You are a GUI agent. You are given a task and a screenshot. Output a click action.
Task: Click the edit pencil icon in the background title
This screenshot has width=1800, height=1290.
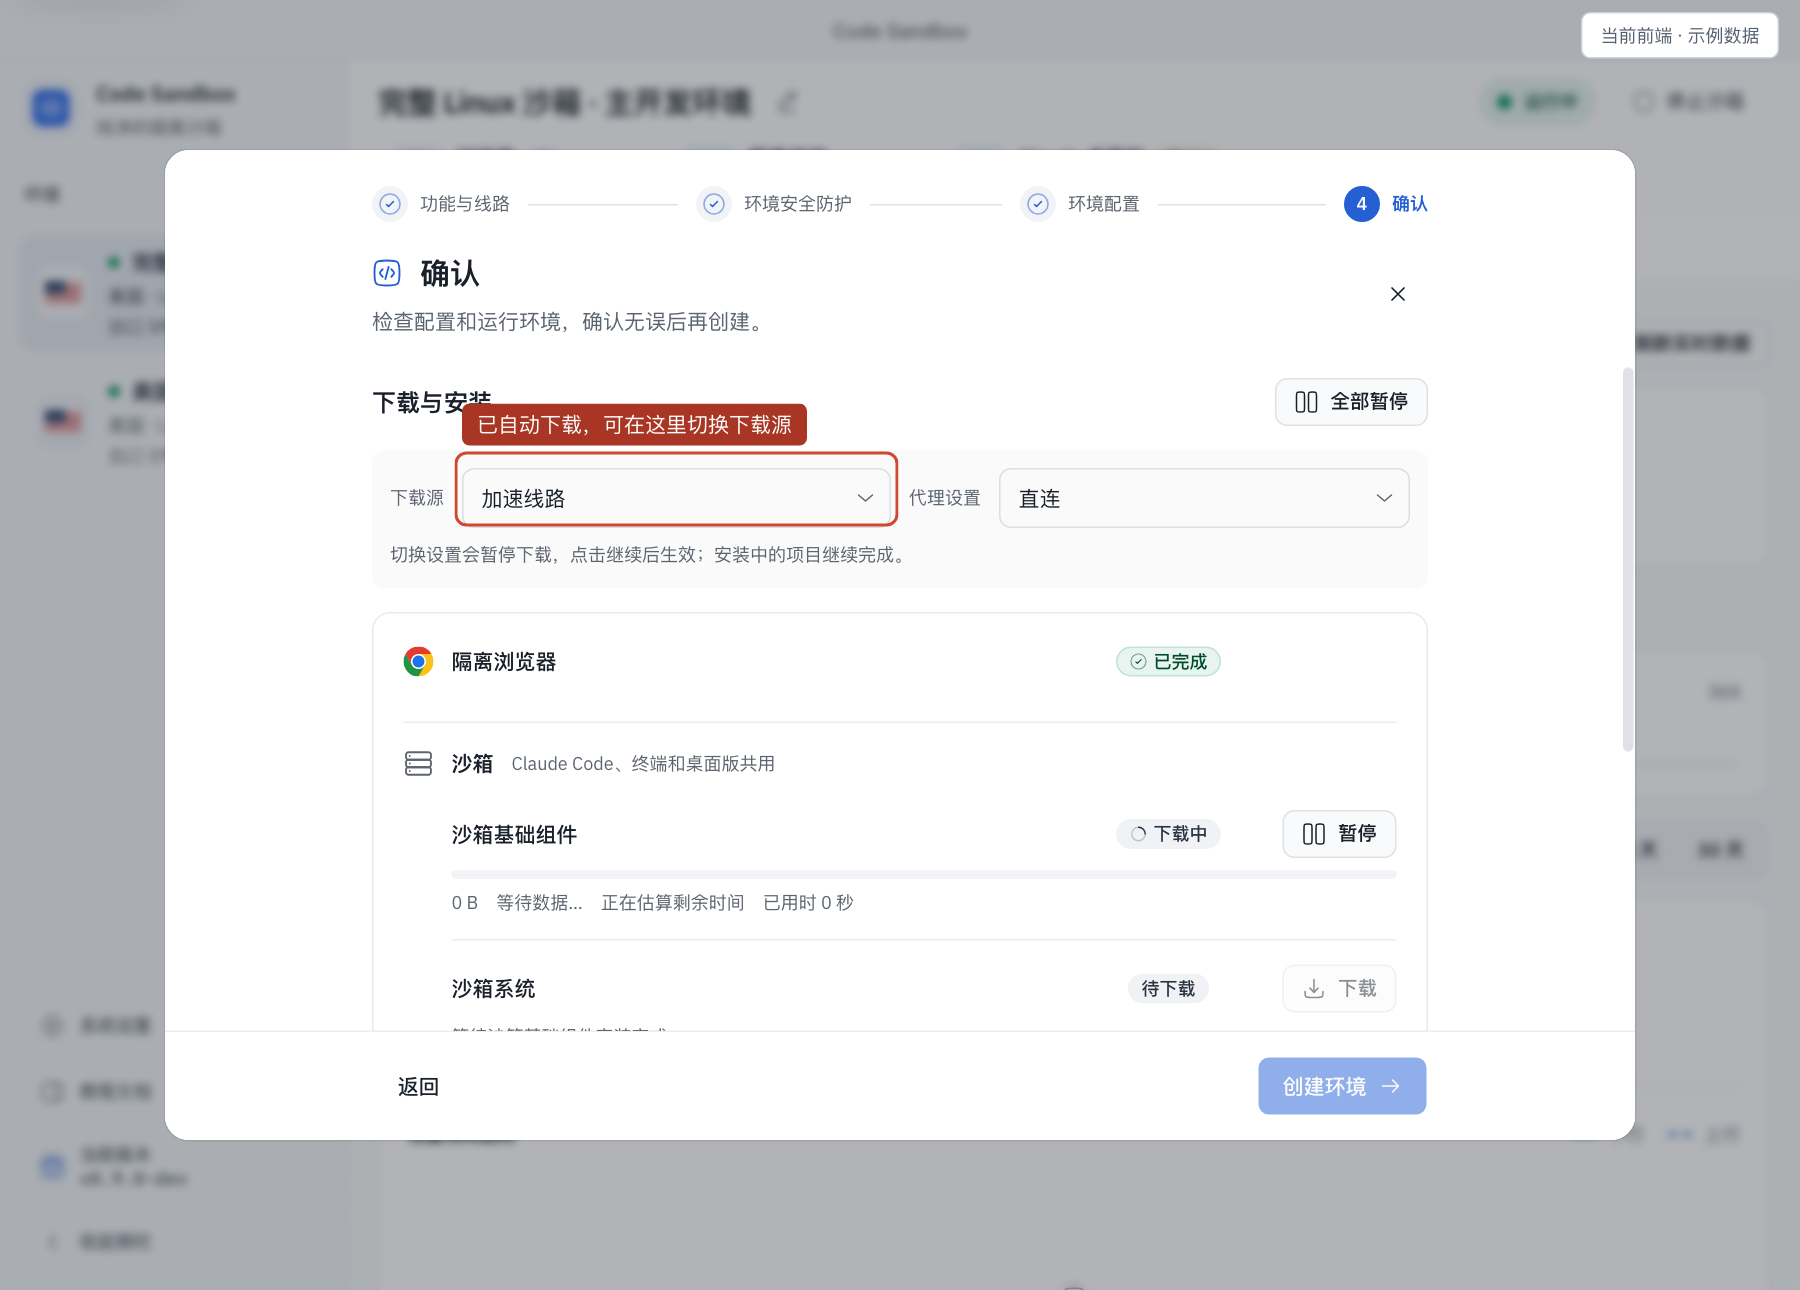[x=788, y=102]
